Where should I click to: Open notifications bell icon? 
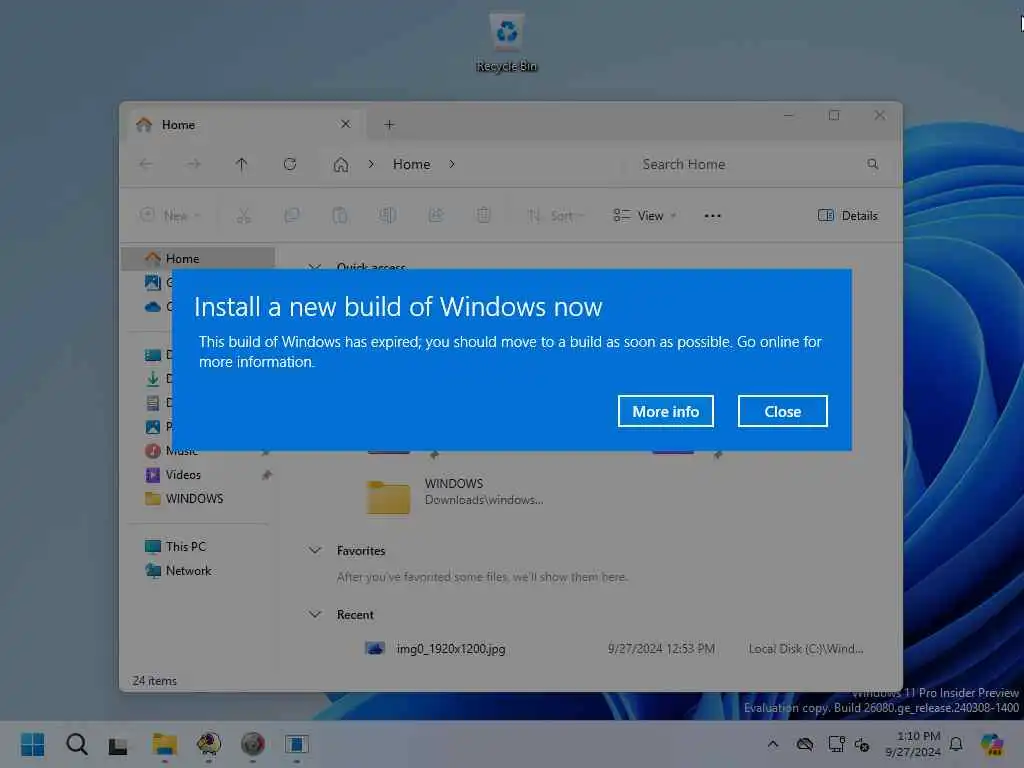point(956,744)
